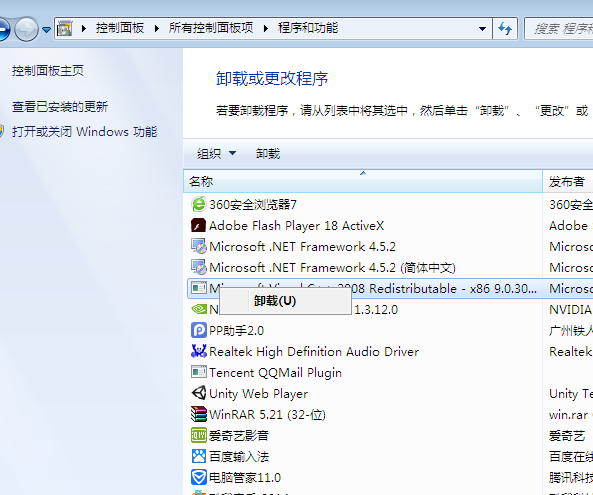Image resolution: width=593 pixels, height=495 pixels.
Task: Select Unity Web Player entry name
Action: [258, 393]
